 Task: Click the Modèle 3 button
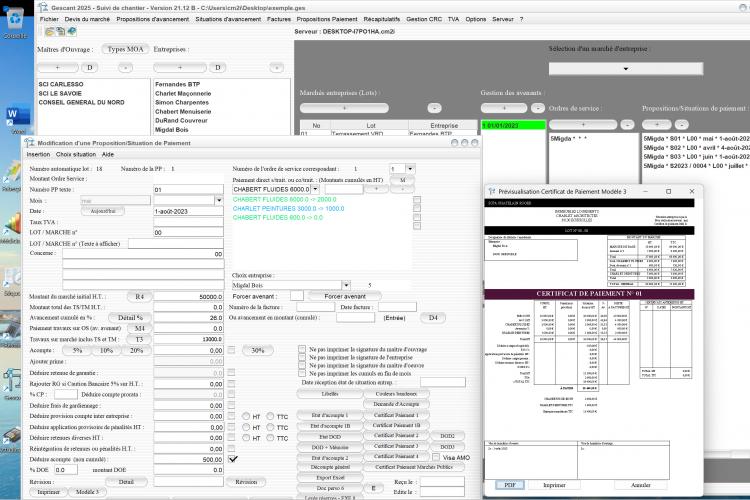coord(88,492)
